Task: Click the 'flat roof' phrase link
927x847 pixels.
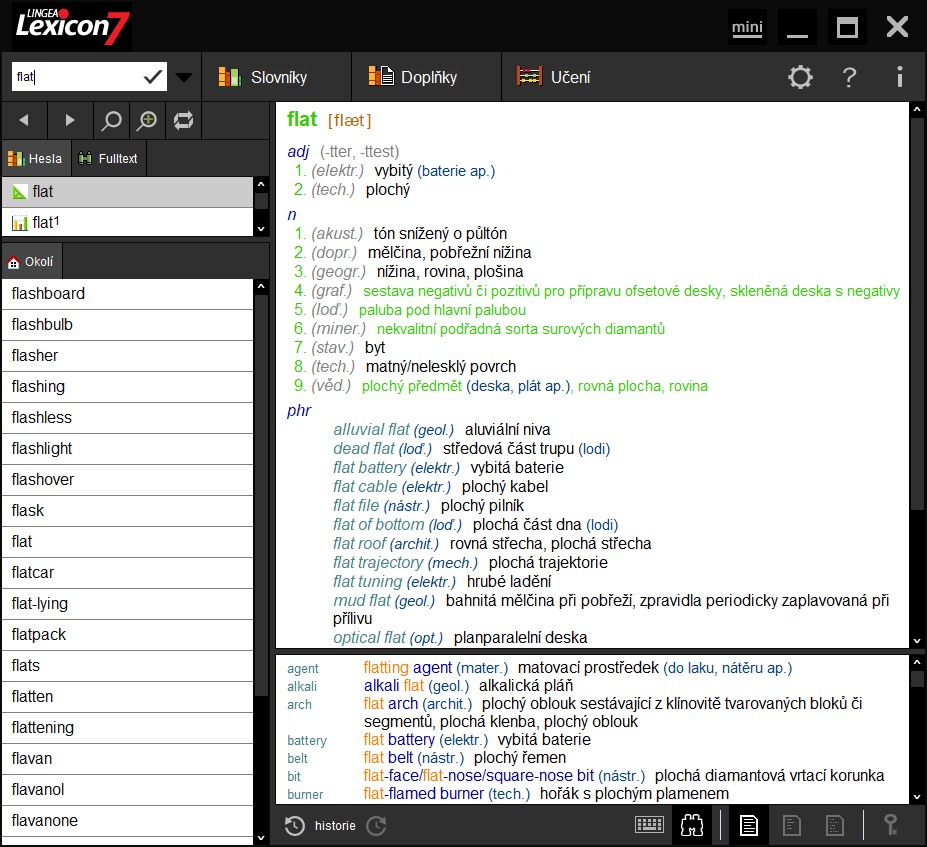Action: (359, 544)
